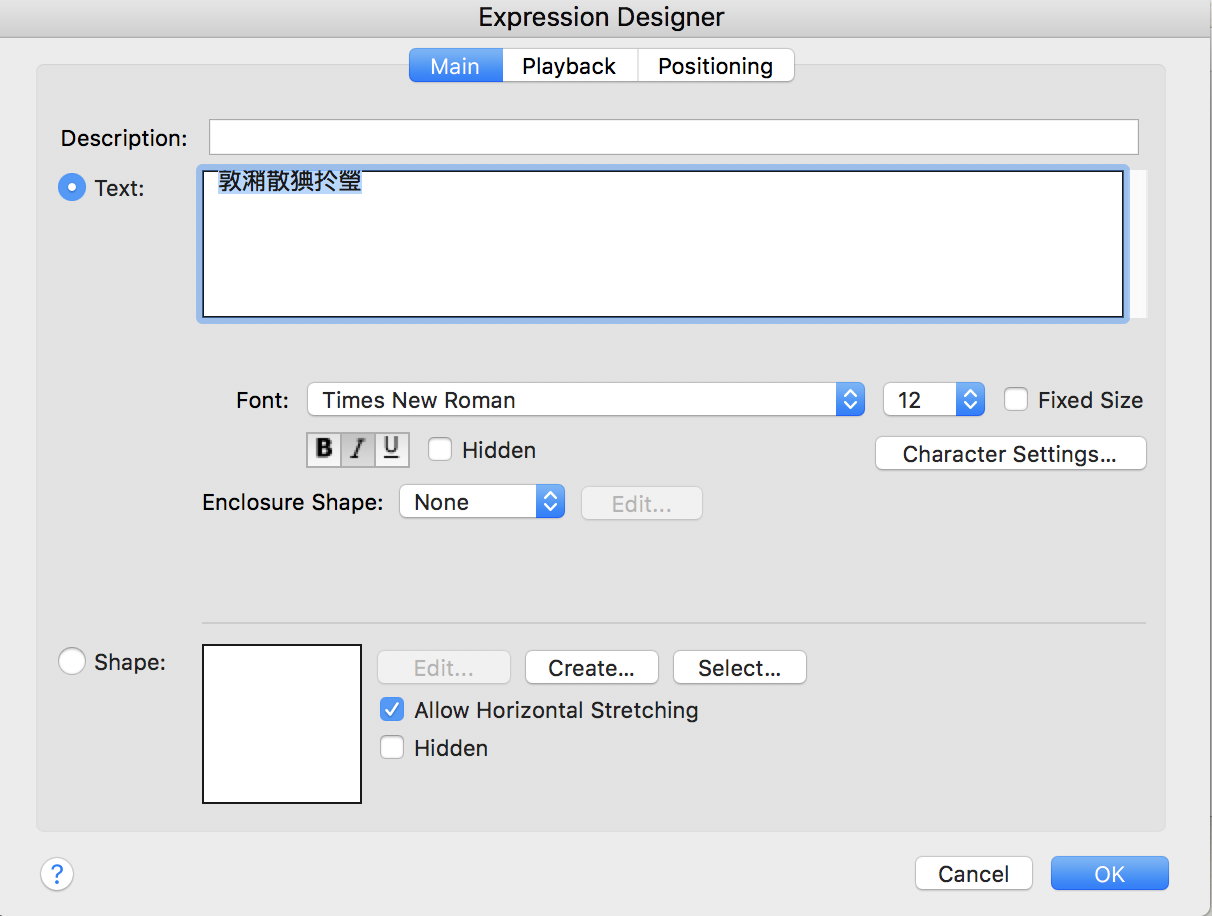Enable the Fixed Size checkbox
Viewport: 1212px width, 916px height.
[x=1016, y=400]
